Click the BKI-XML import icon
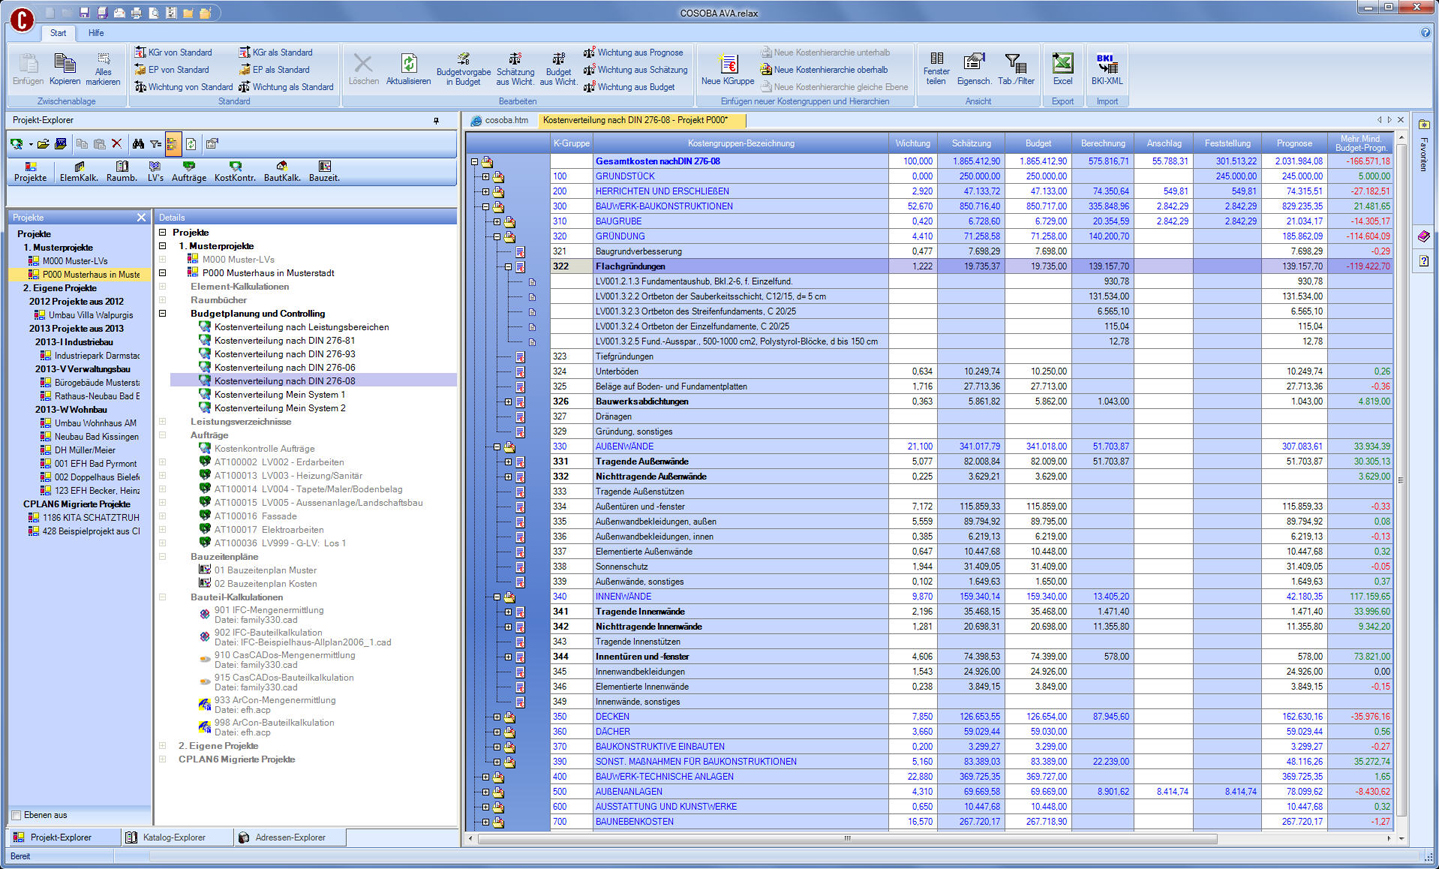Image resolution: width=1439 pixels, height=869 pixels. tap(1106, 68)
